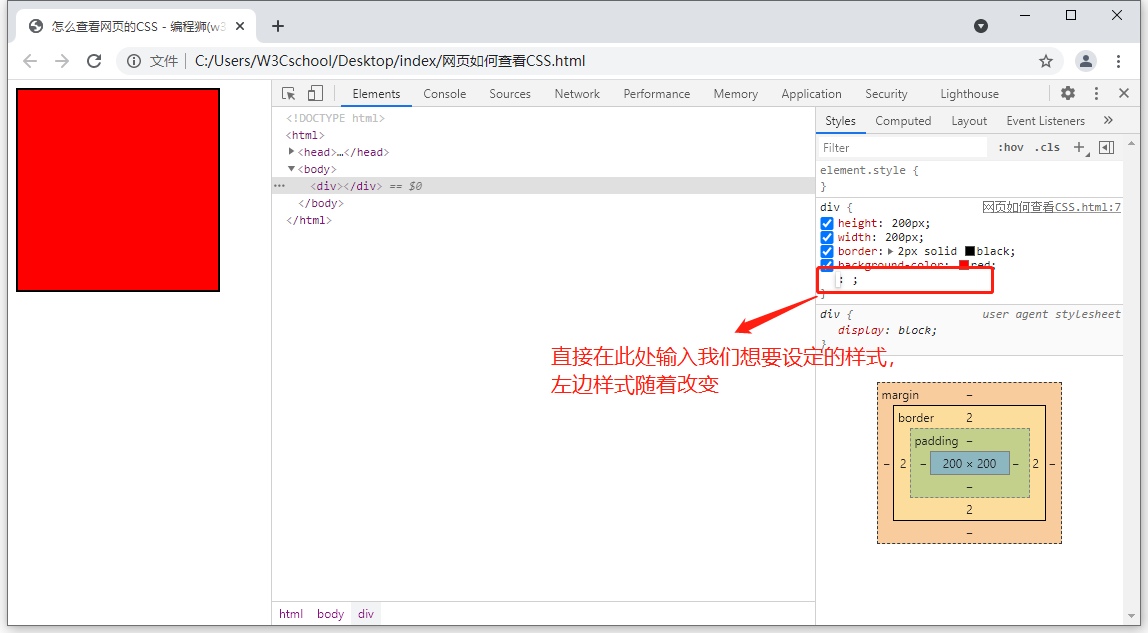Collapse the body element node

coord(292,169)
